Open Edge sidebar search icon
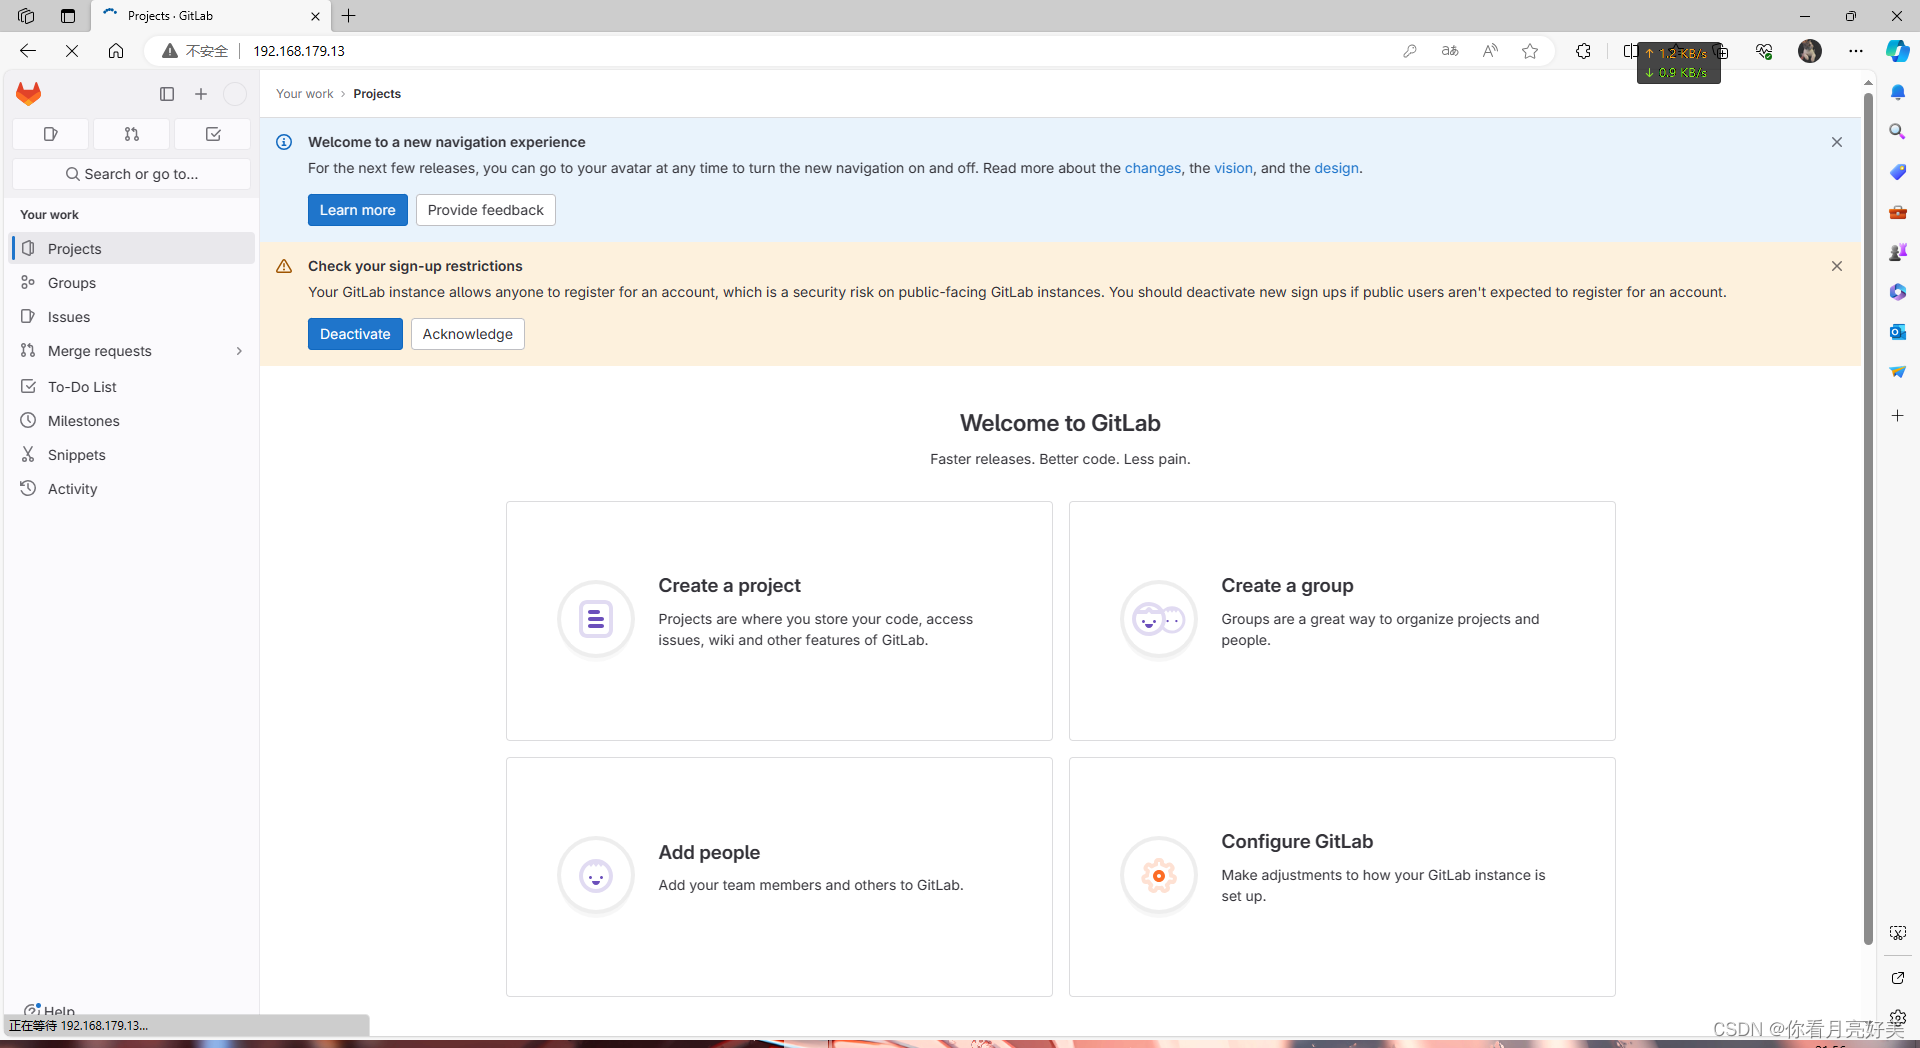This screenshot has width=1920, height=1048. pos(1897,132)
